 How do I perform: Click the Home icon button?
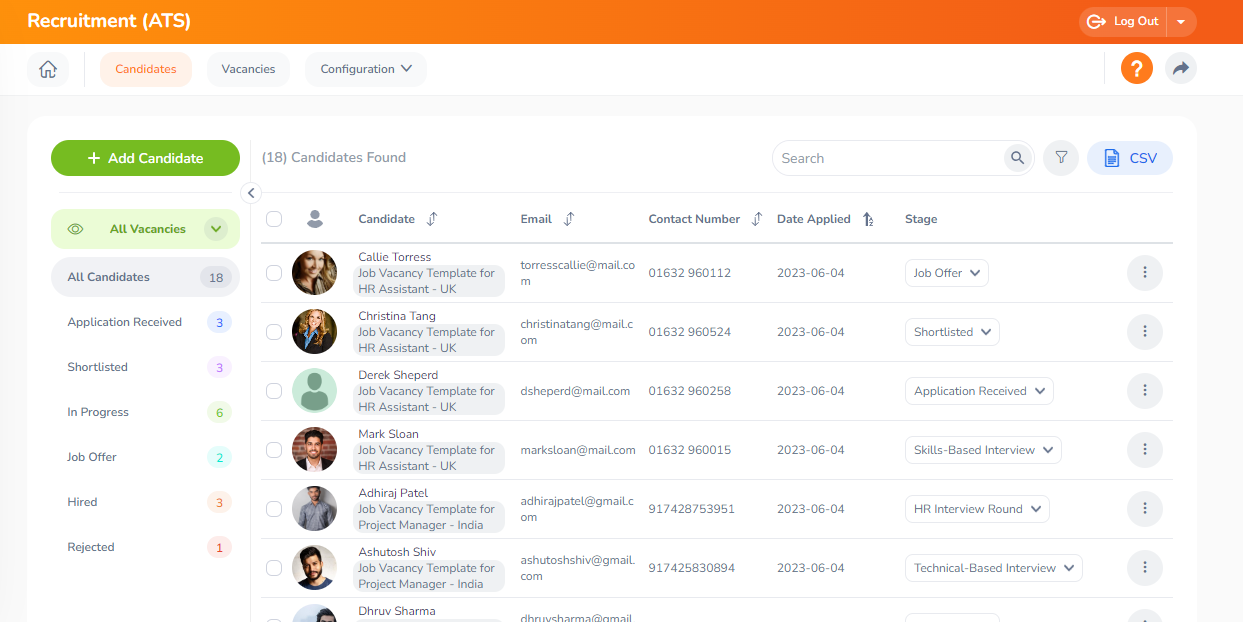click(x=47, y=69)
